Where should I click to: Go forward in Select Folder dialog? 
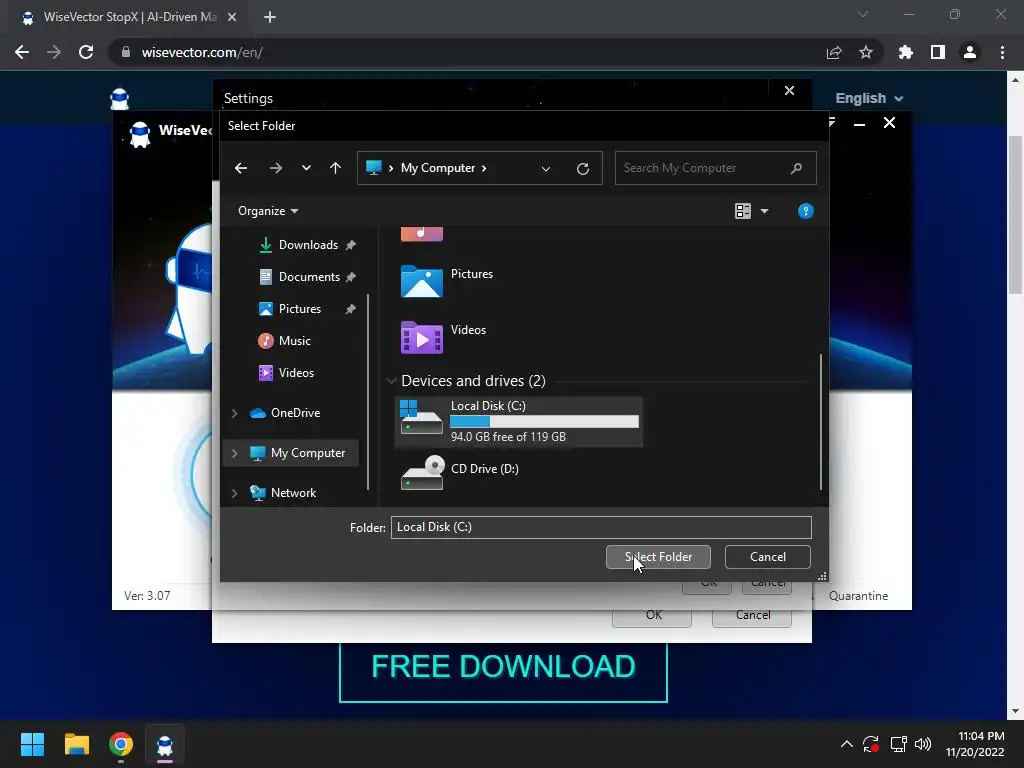click(x=276, y=168)
